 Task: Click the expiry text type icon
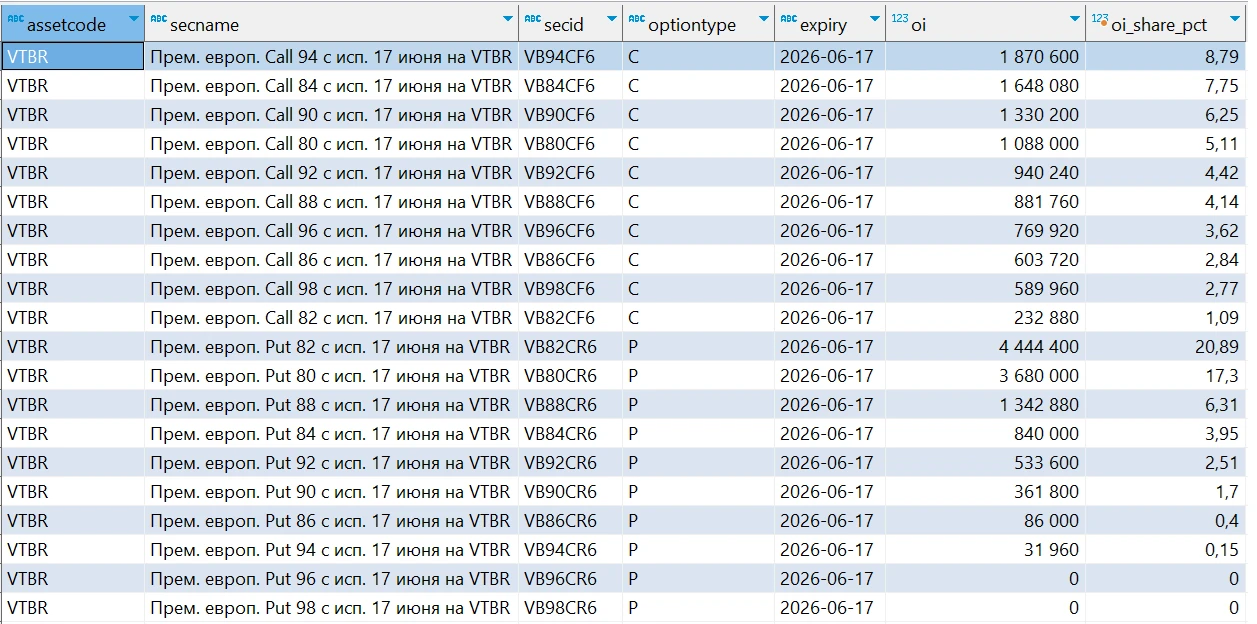(x=788, y=19)
